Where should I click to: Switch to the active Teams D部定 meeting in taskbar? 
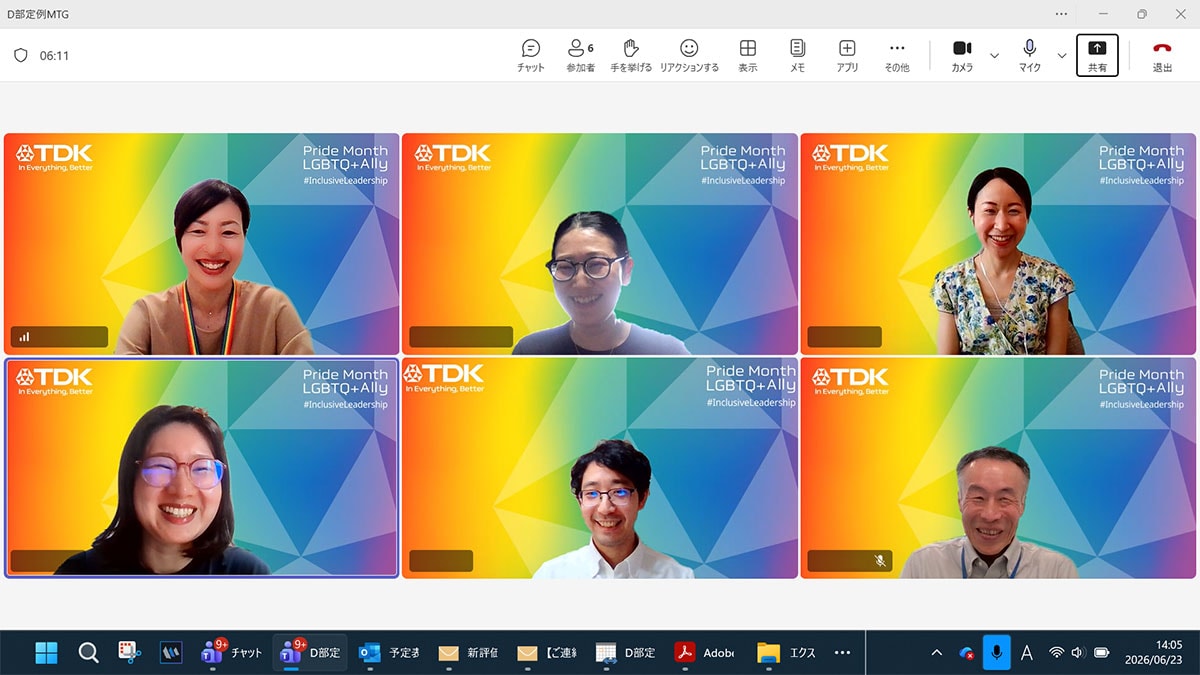click(311, 653)
